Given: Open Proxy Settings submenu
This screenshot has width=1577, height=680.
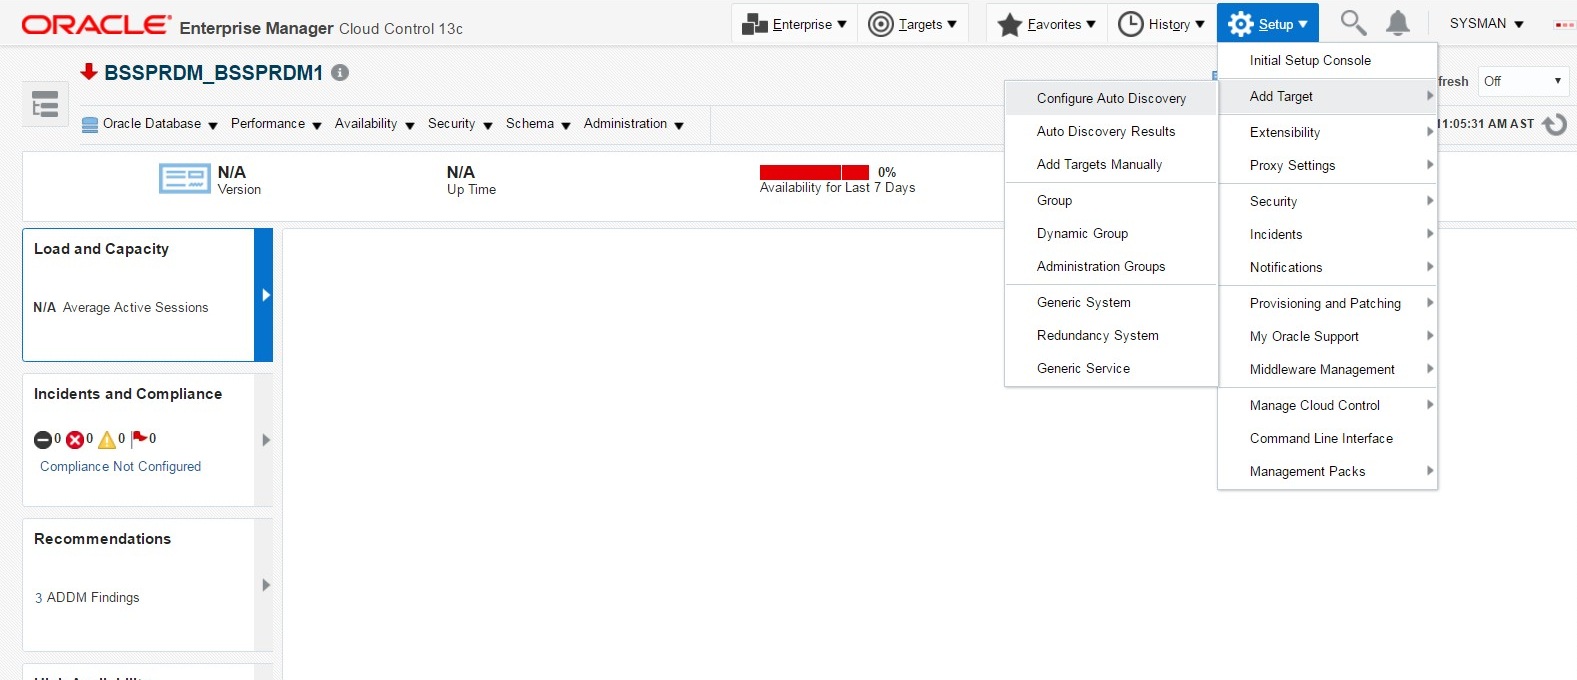Looking at the screenshot, I should pyautogui.click(x=1327, y=165).
